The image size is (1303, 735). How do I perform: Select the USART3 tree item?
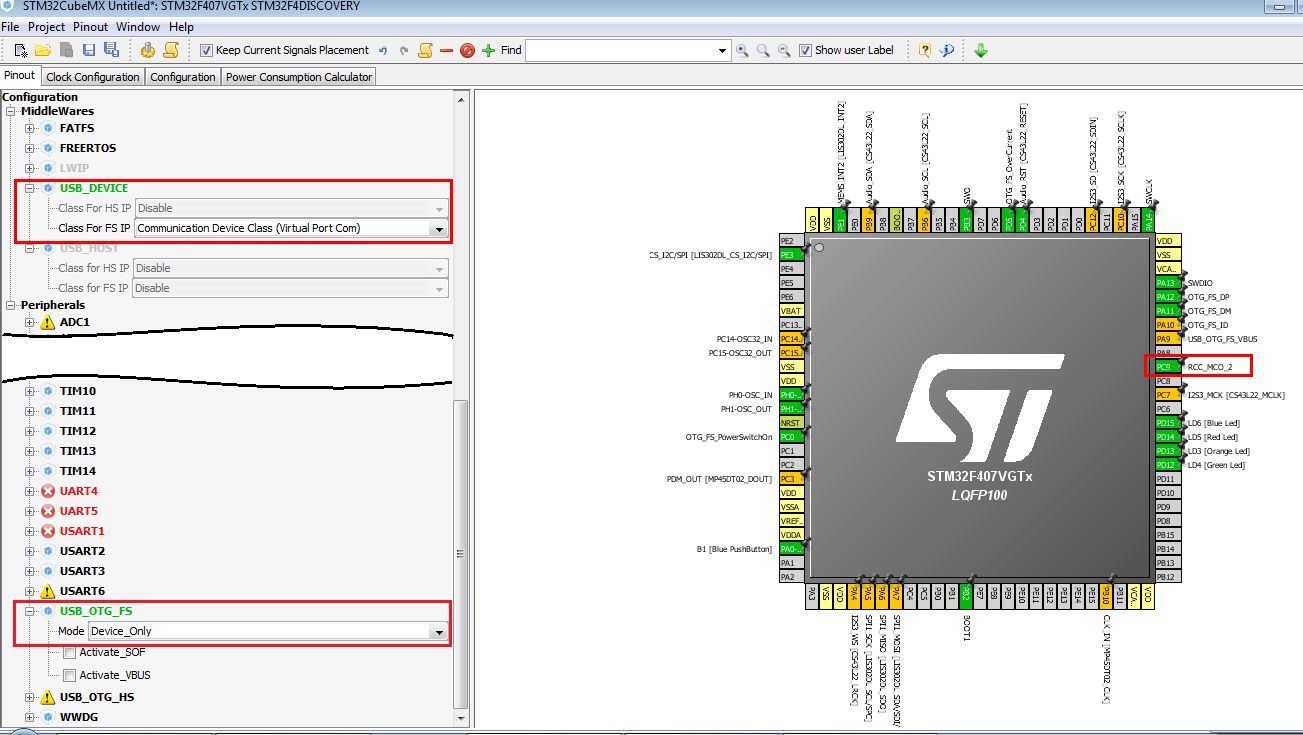(x=82, y=571)
